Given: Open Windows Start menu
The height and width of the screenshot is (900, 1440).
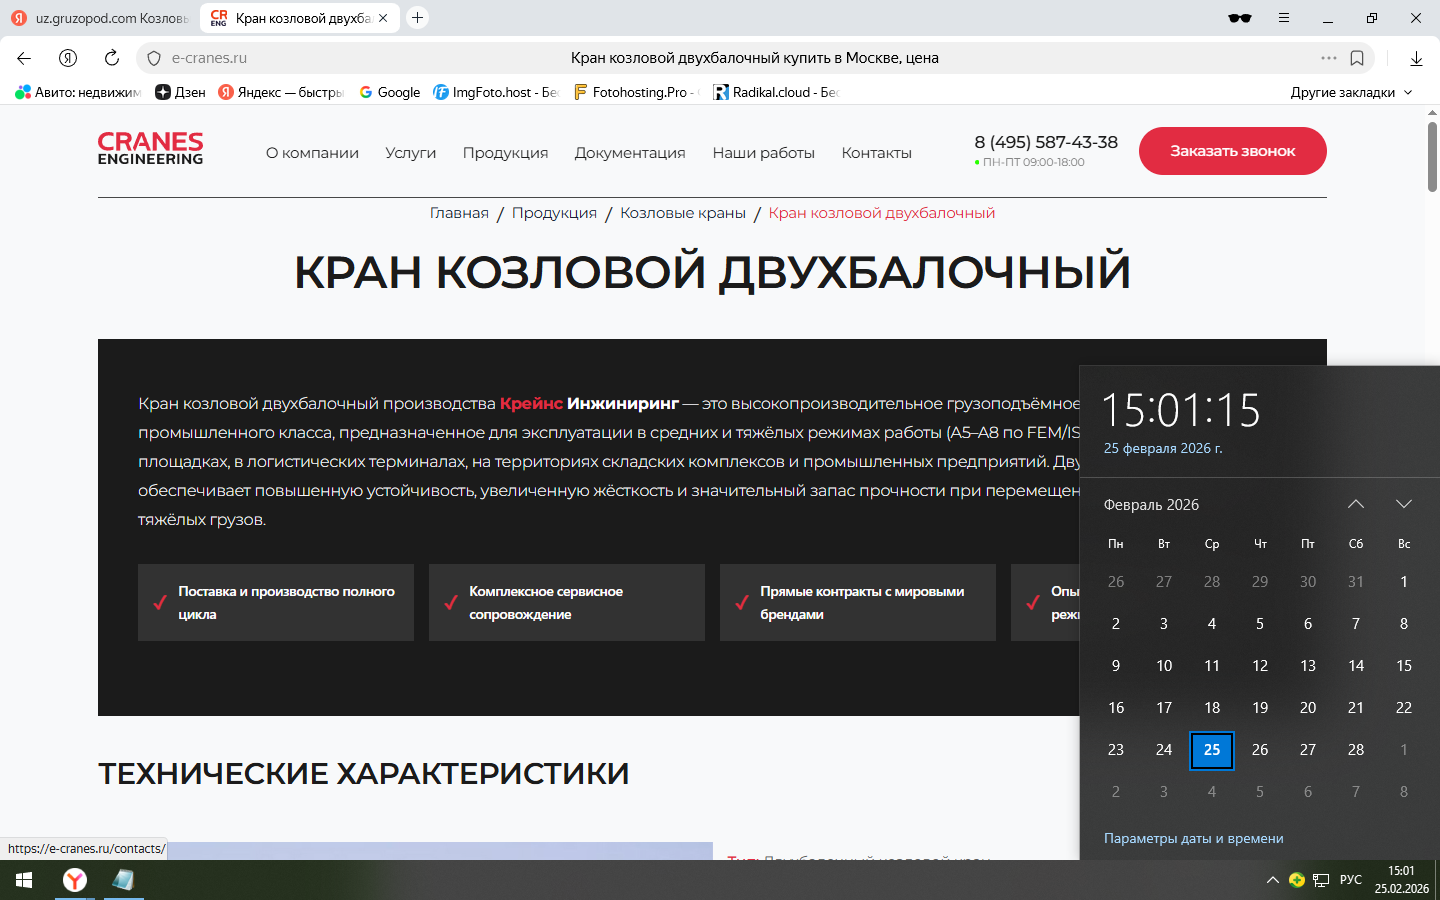Looking at the screenshot, I should (24, 880).
